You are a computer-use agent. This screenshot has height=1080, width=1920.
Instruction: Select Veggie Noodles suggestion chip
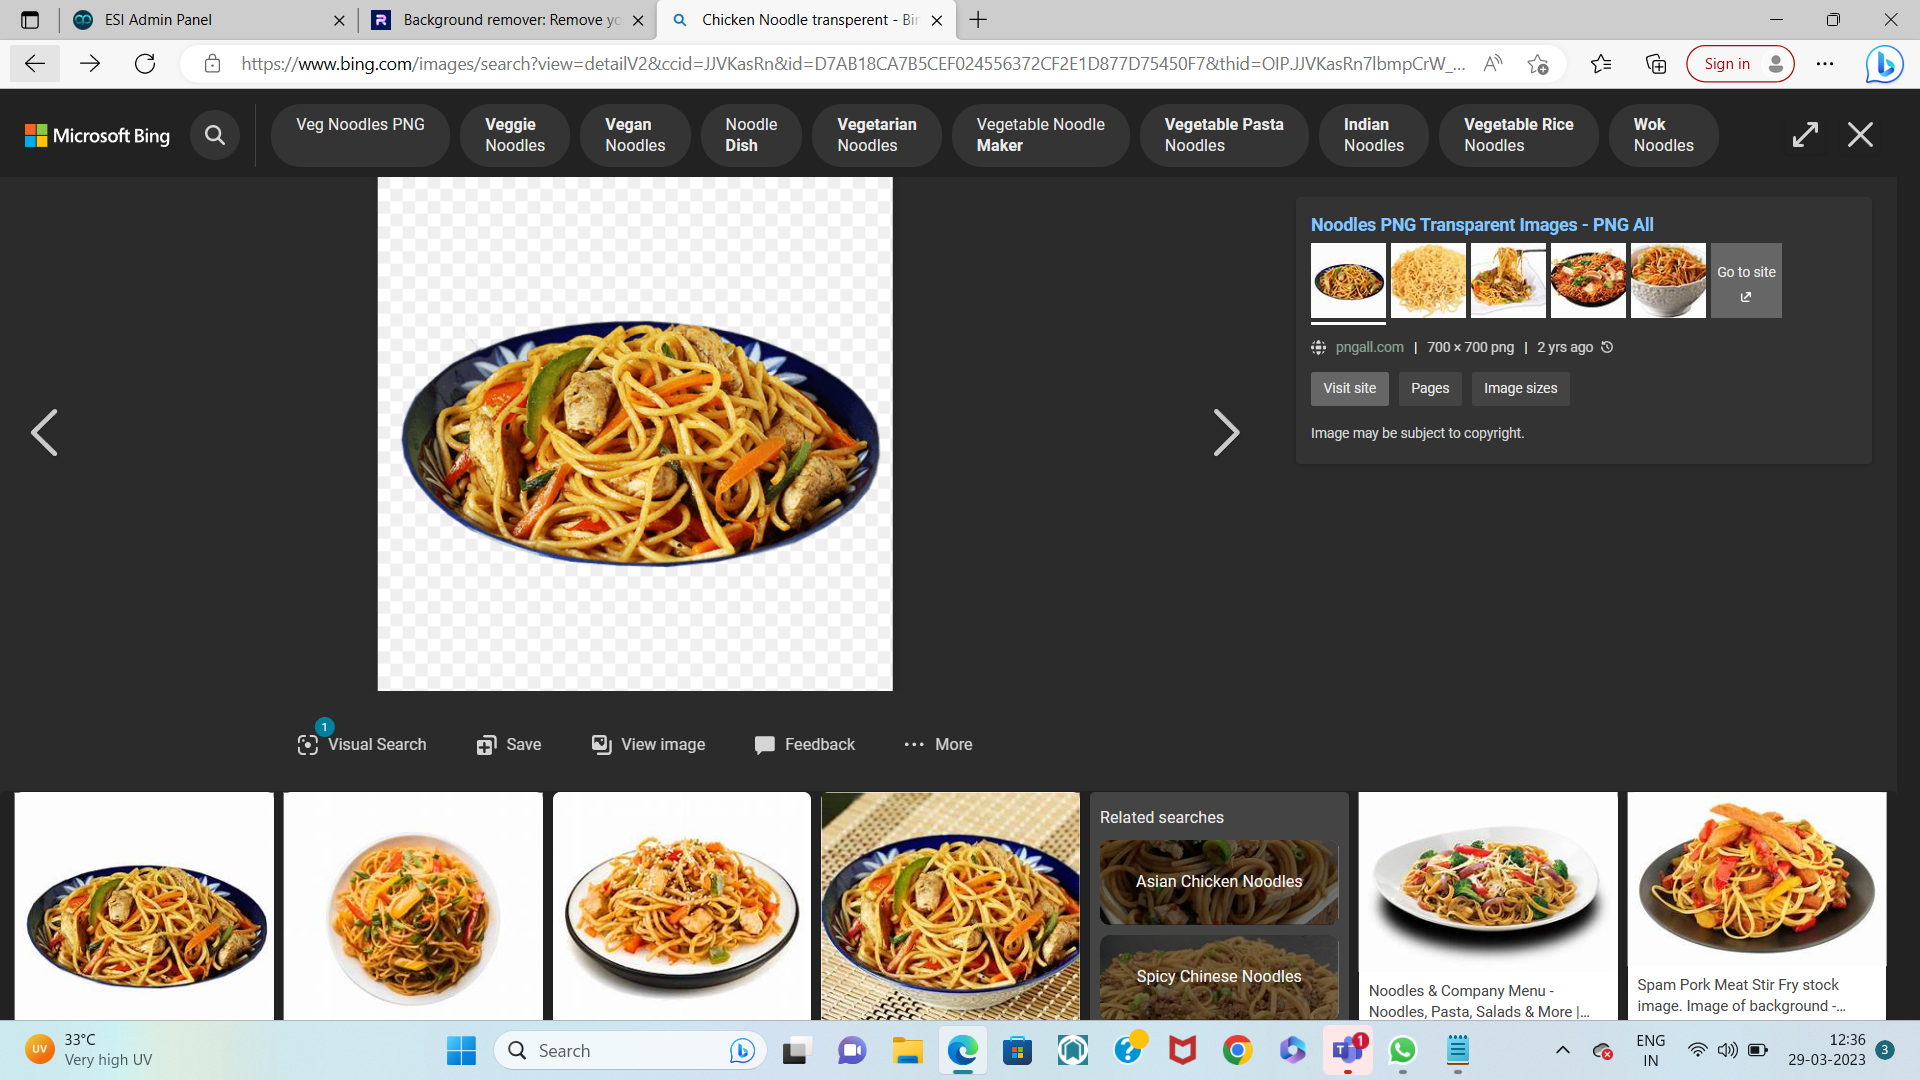point(515,135)
